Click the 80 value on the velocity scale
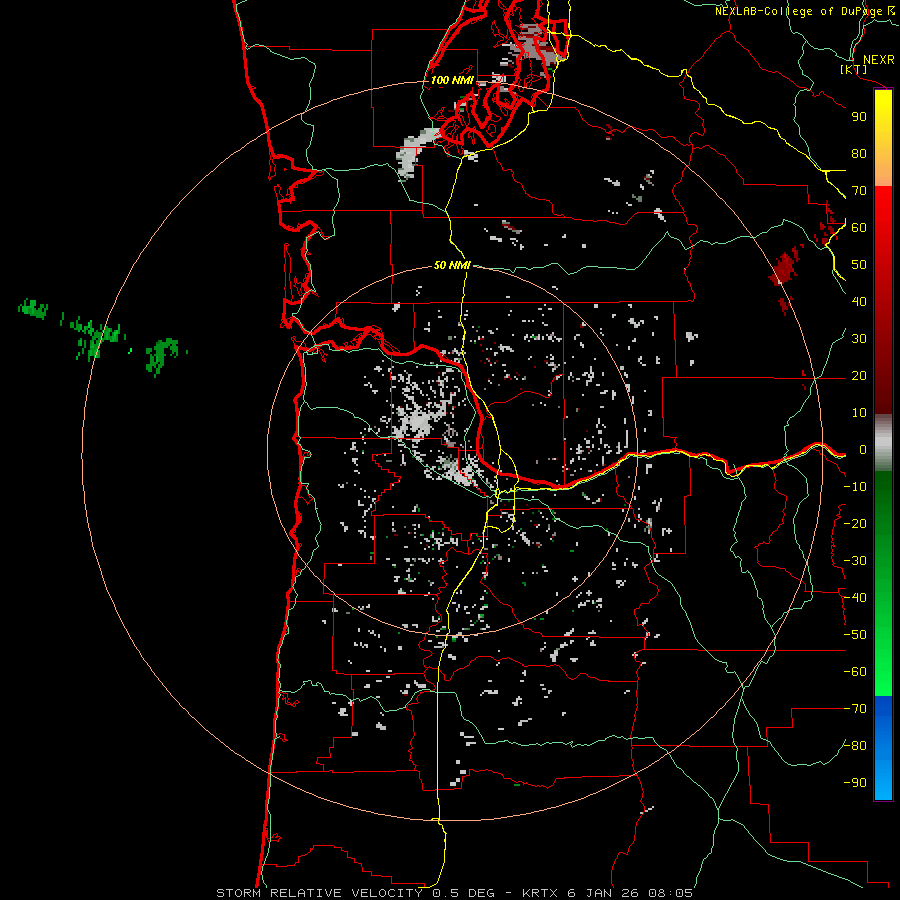This screenshot has height=900, width=900. [x=859, y=154]
